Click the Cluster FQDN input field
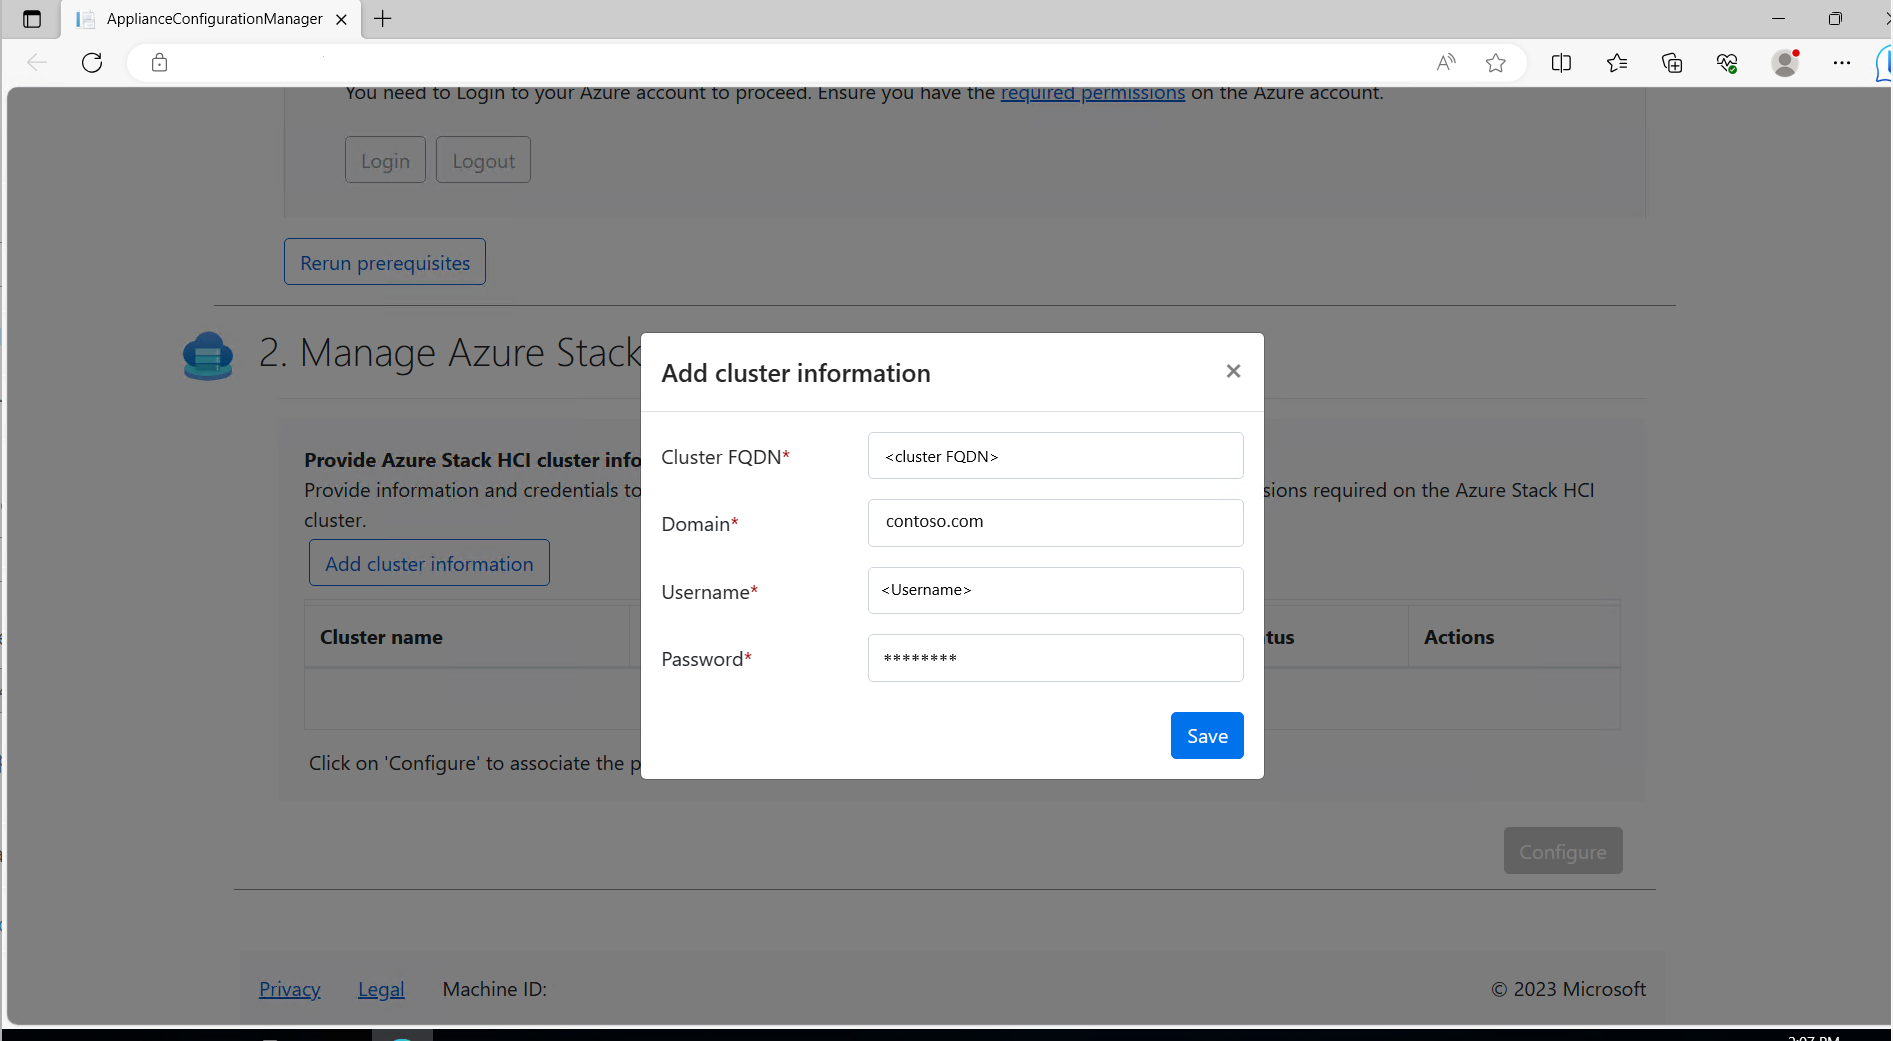This screenshot has width=1893, height=1041. pyautogui.click(x=1055, y=456)
